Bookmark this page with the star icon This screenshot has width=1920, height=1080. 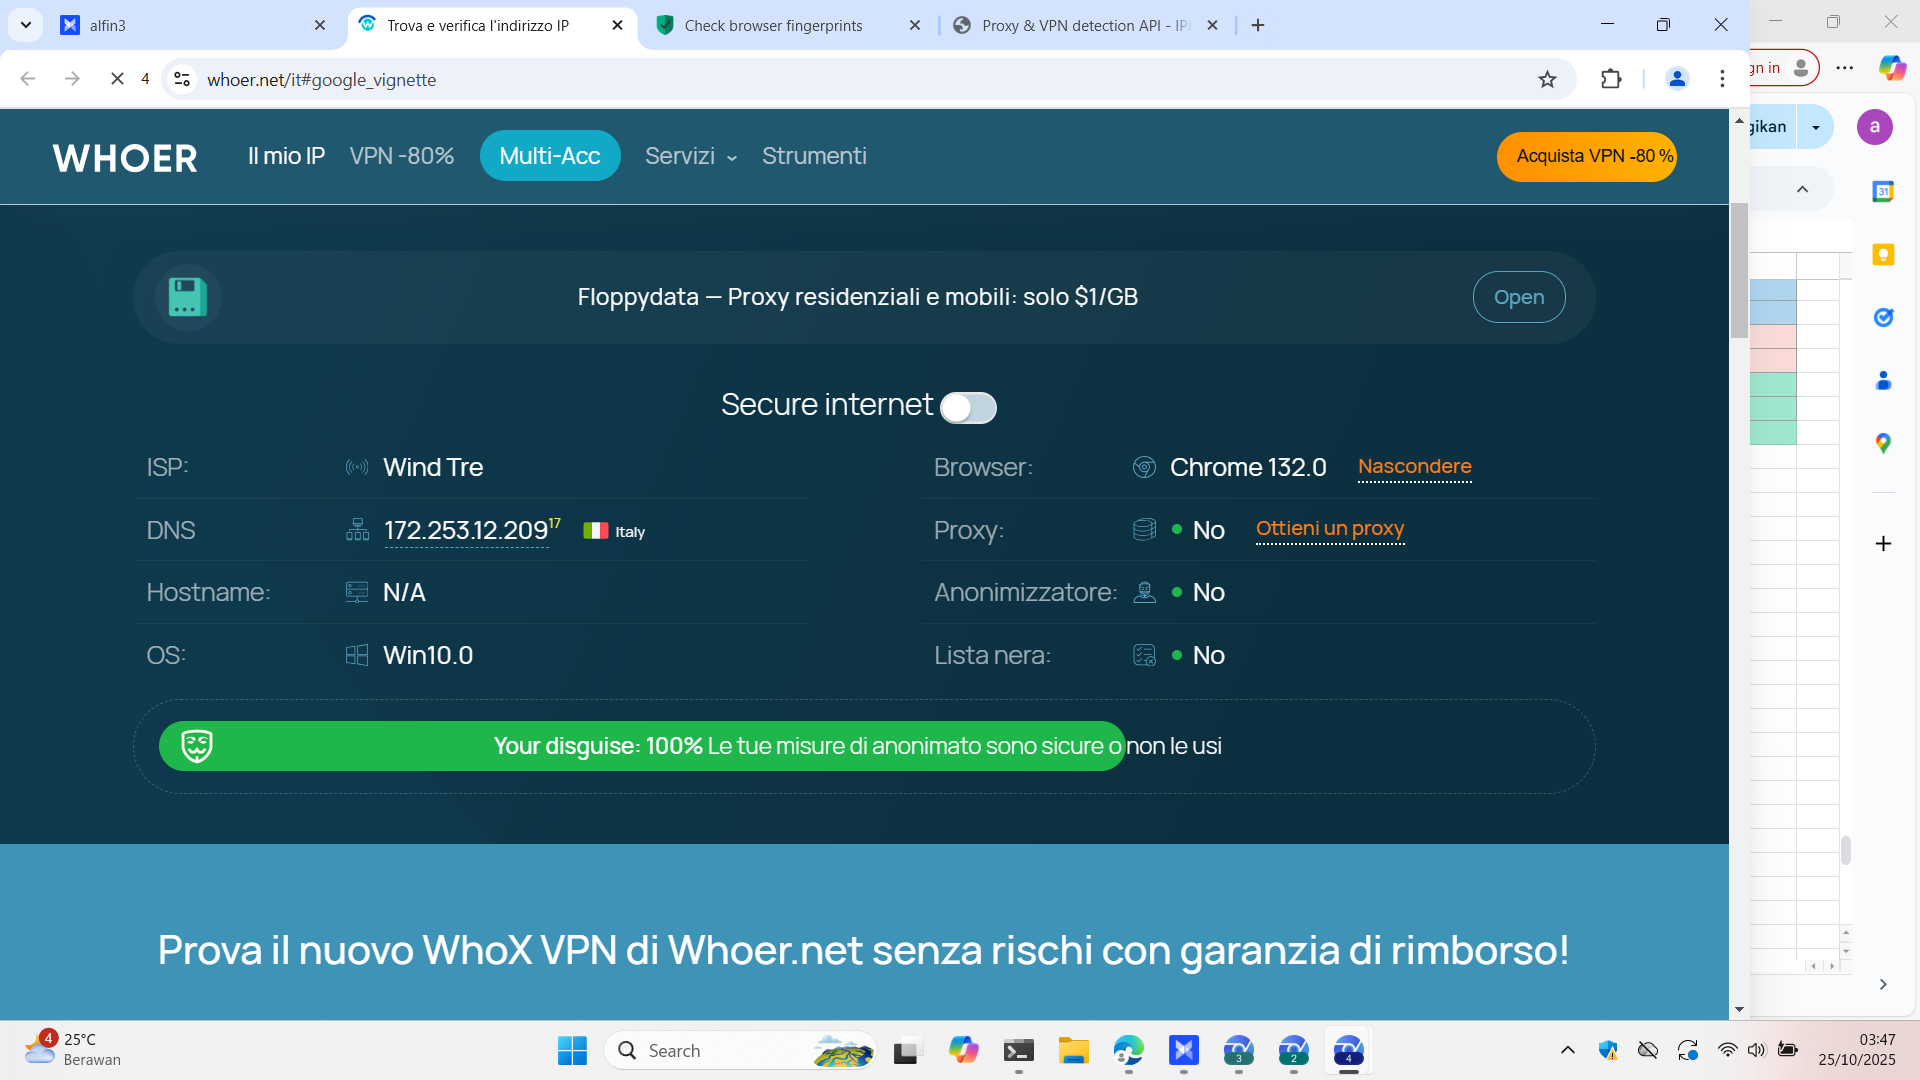point(1547,79)
